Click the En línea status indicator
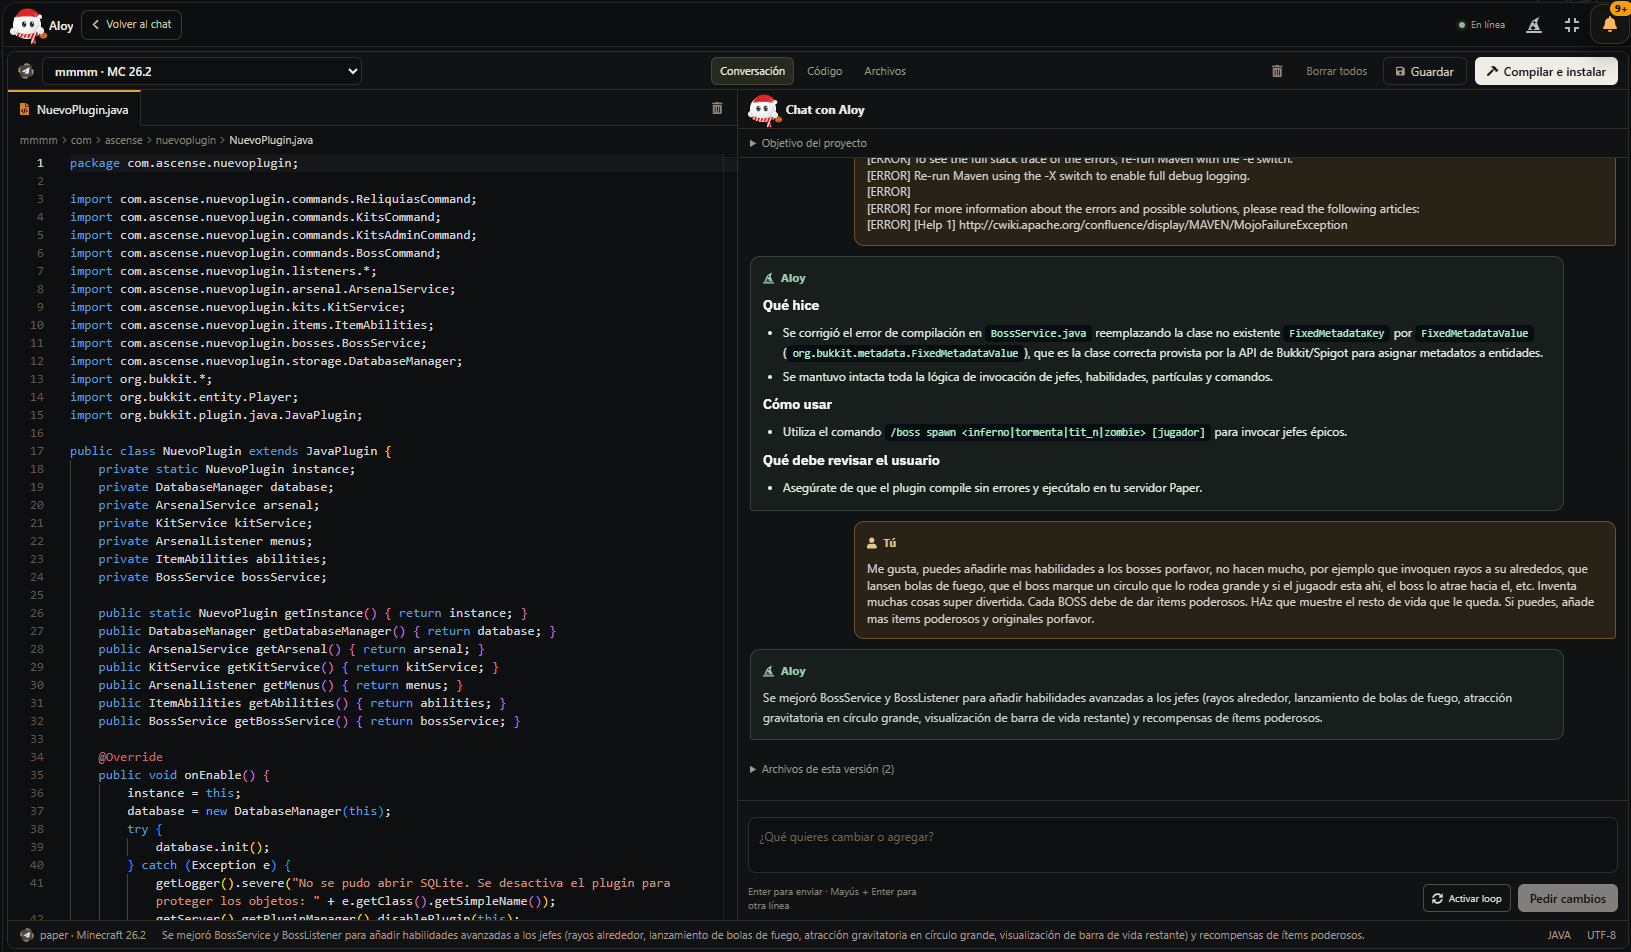Image resolution: width=1631 pixels, height=952 pixels. tap(1481, 25)
